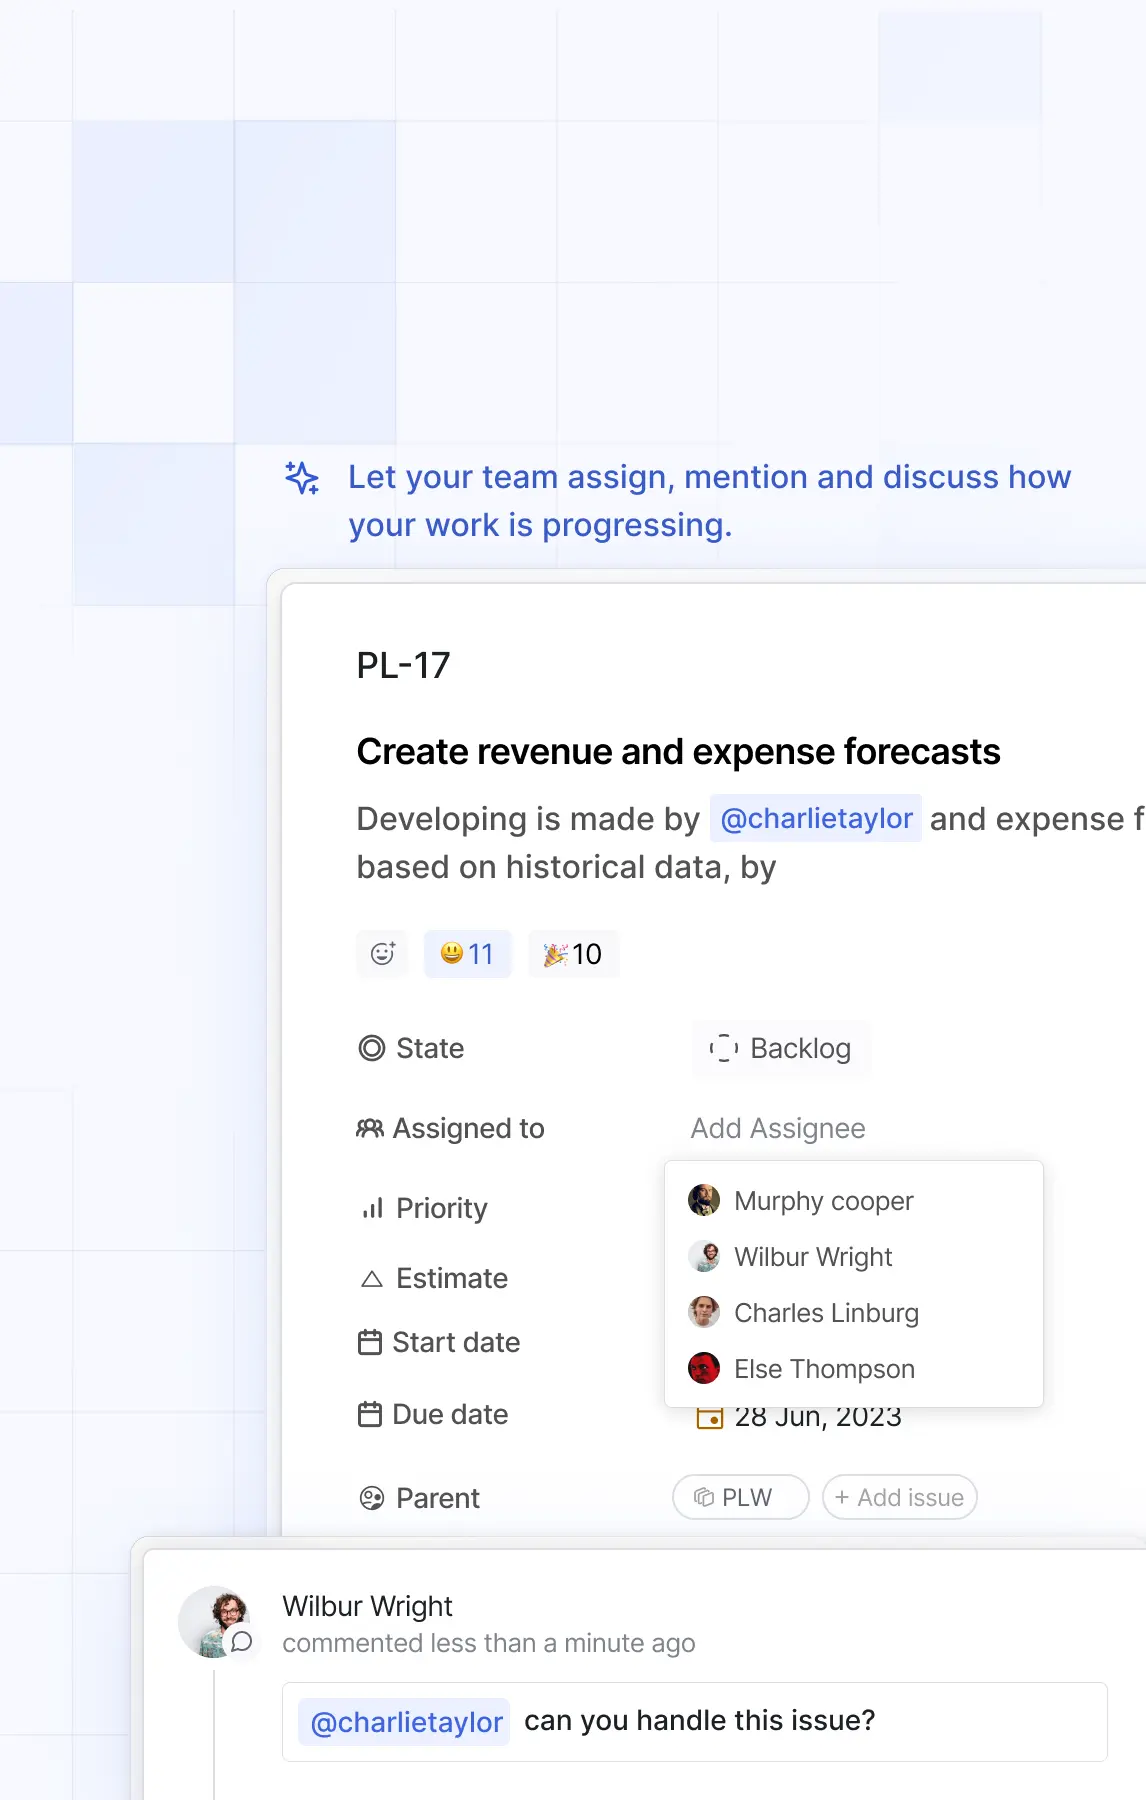
Task: Click the State circle icon
Action: click(x=372, y=1048)
